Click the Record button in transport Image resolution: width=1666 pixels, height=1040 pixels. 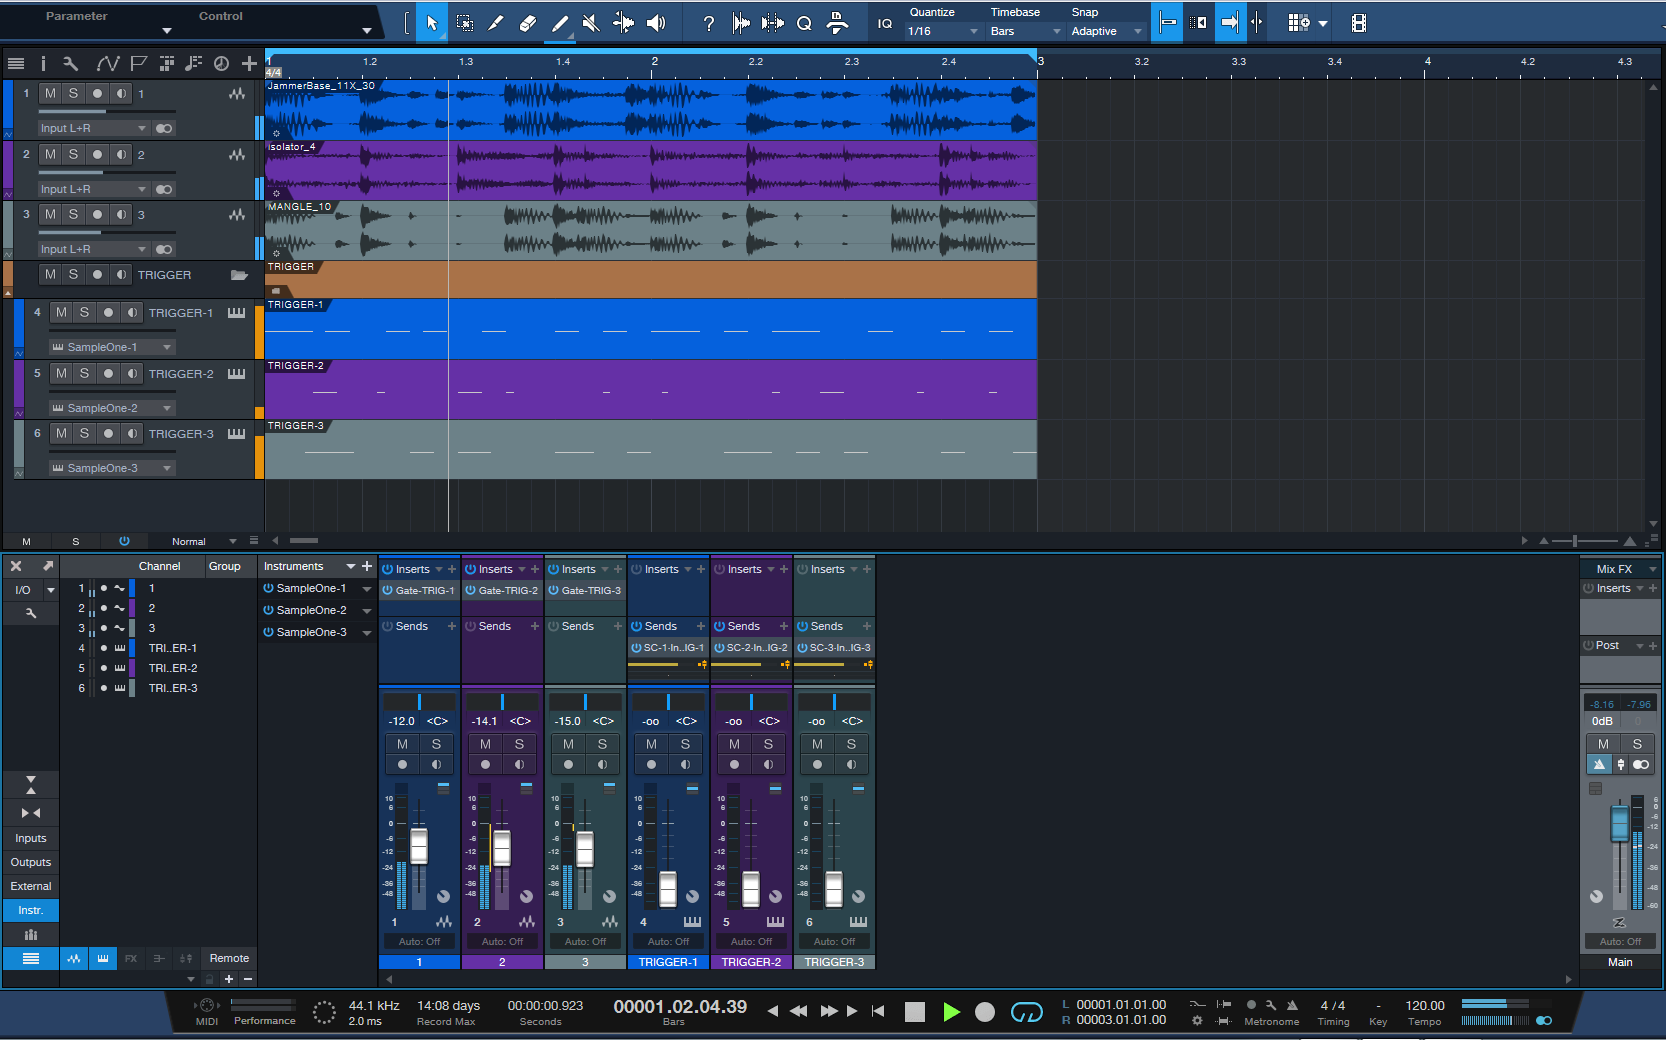pos(985,1012)
